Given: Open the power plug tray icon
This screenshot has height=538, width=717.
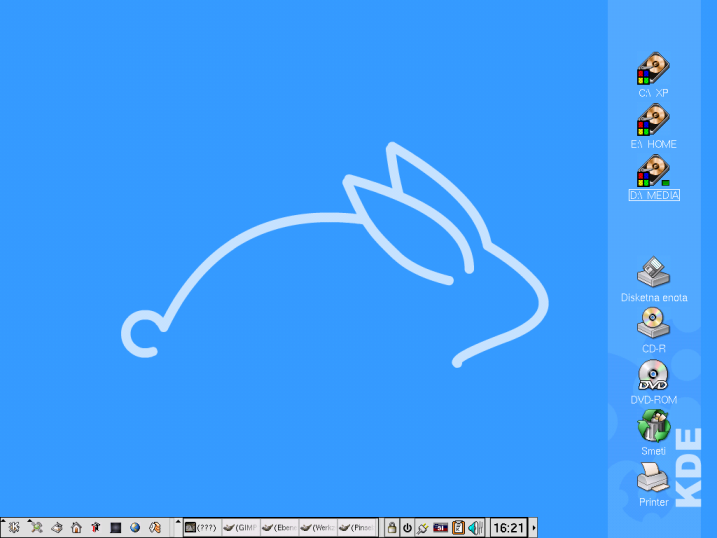Looking at the screenshot, I should pyautogui.click(x=423, y=528).
